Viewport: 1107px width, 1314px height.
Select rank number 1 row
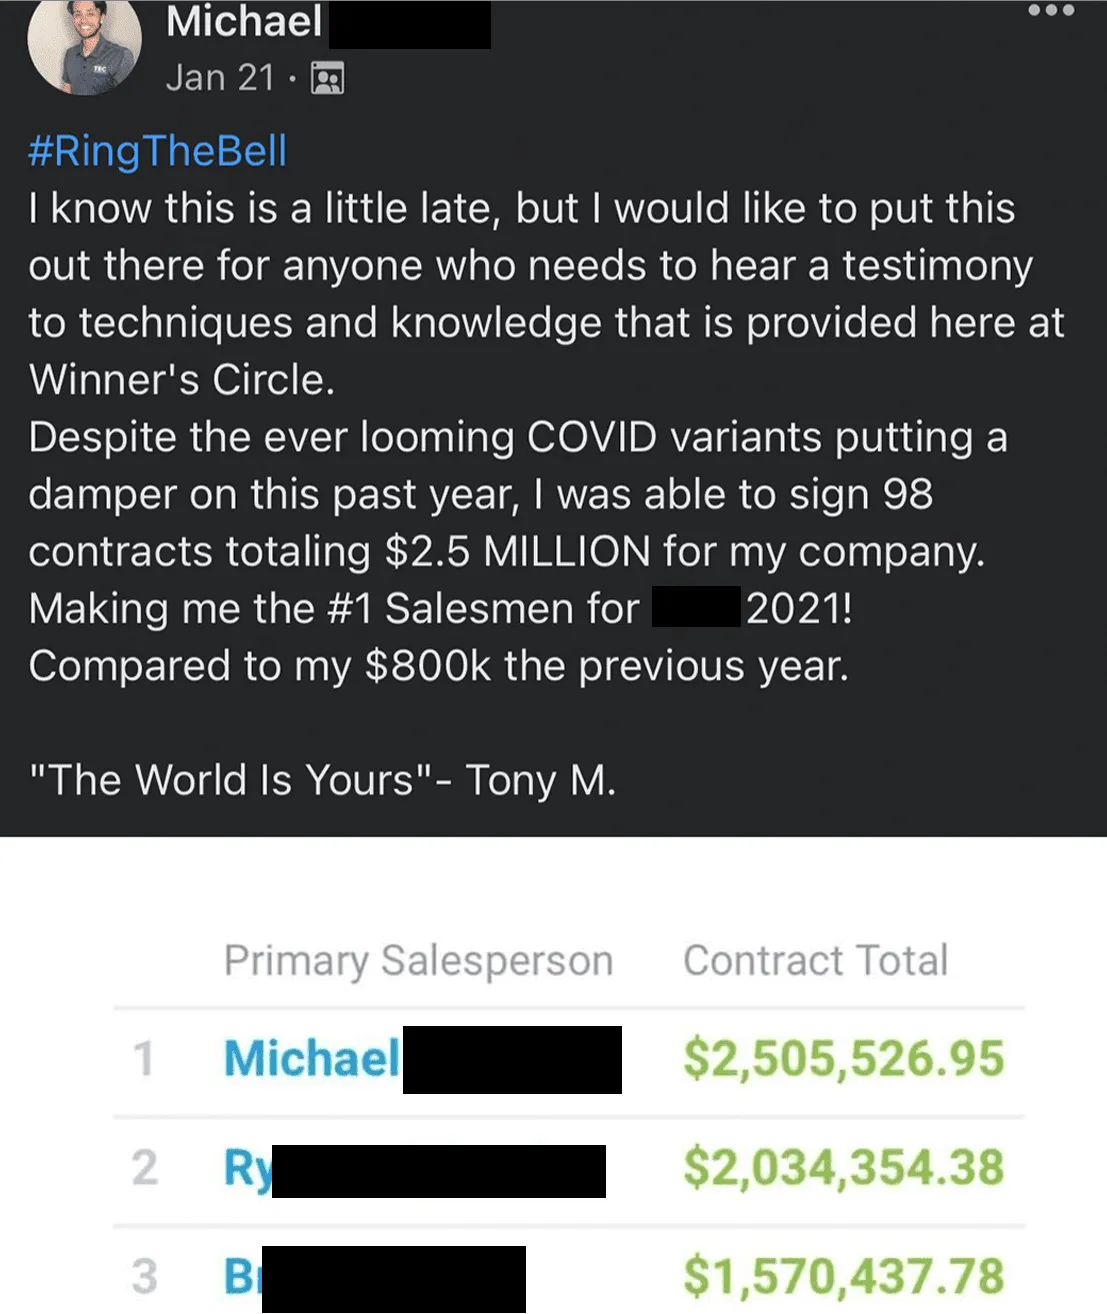click(569, 1062)
